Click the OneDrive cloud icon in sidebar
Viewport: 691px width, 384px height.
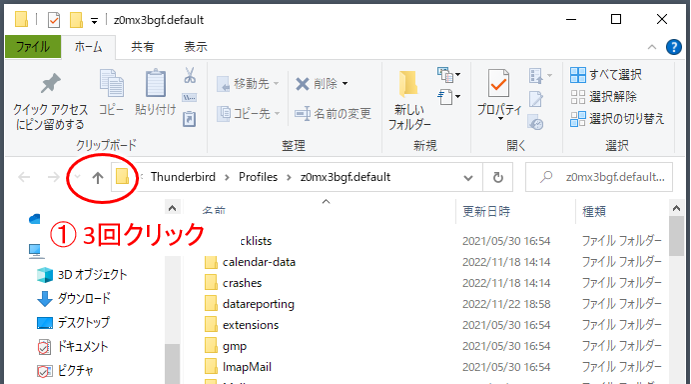click(x=35, y=219)
